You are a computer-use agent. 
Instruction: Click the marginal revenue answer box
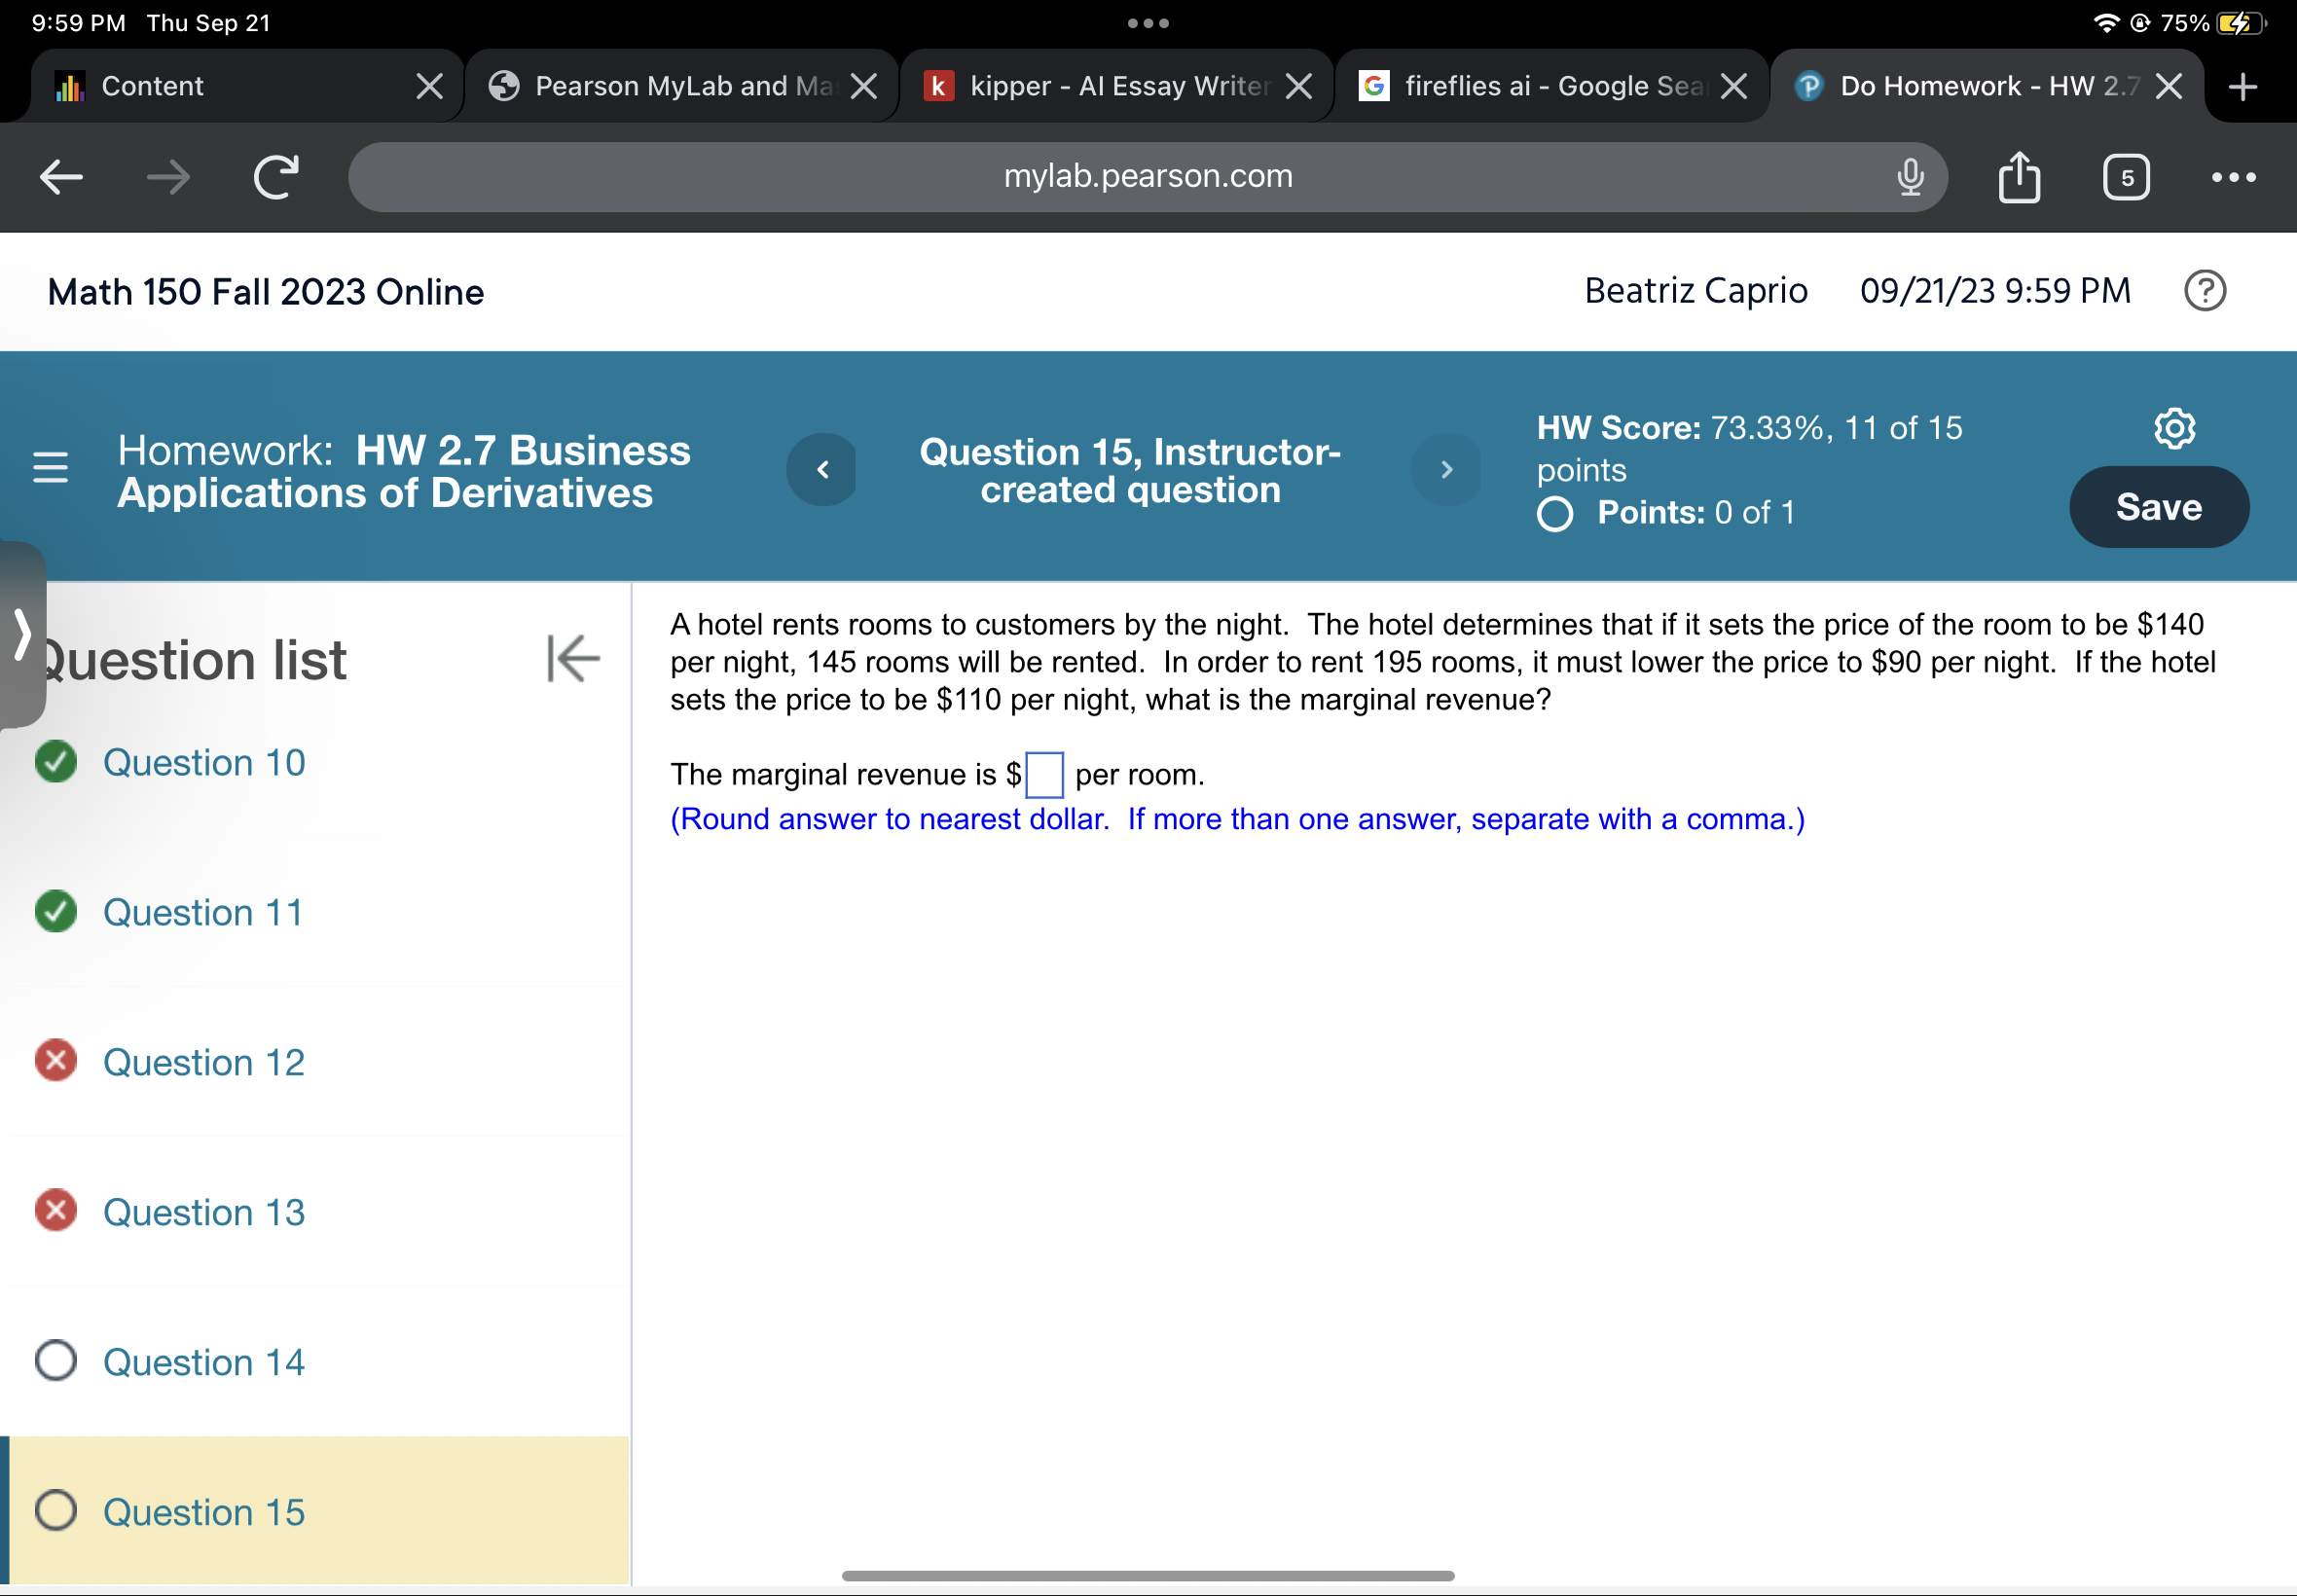(x=1044, y=775)
